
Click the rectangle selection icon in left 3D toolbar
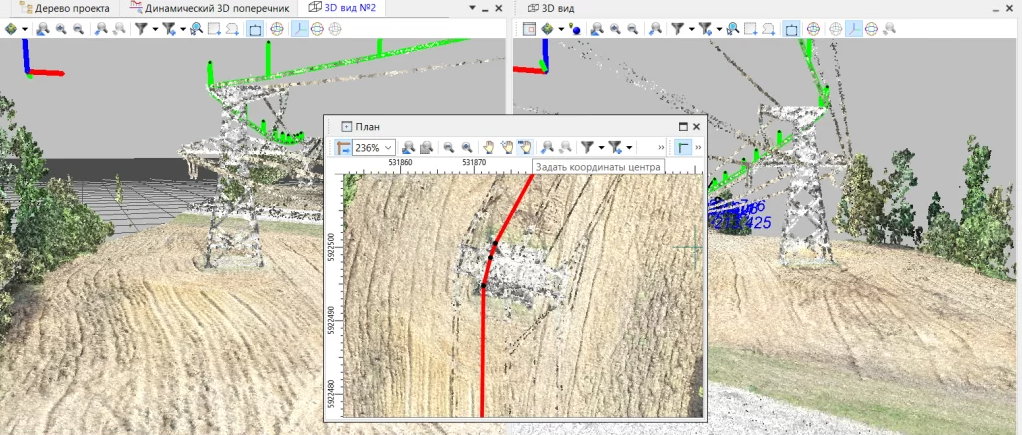pos(214,29)
